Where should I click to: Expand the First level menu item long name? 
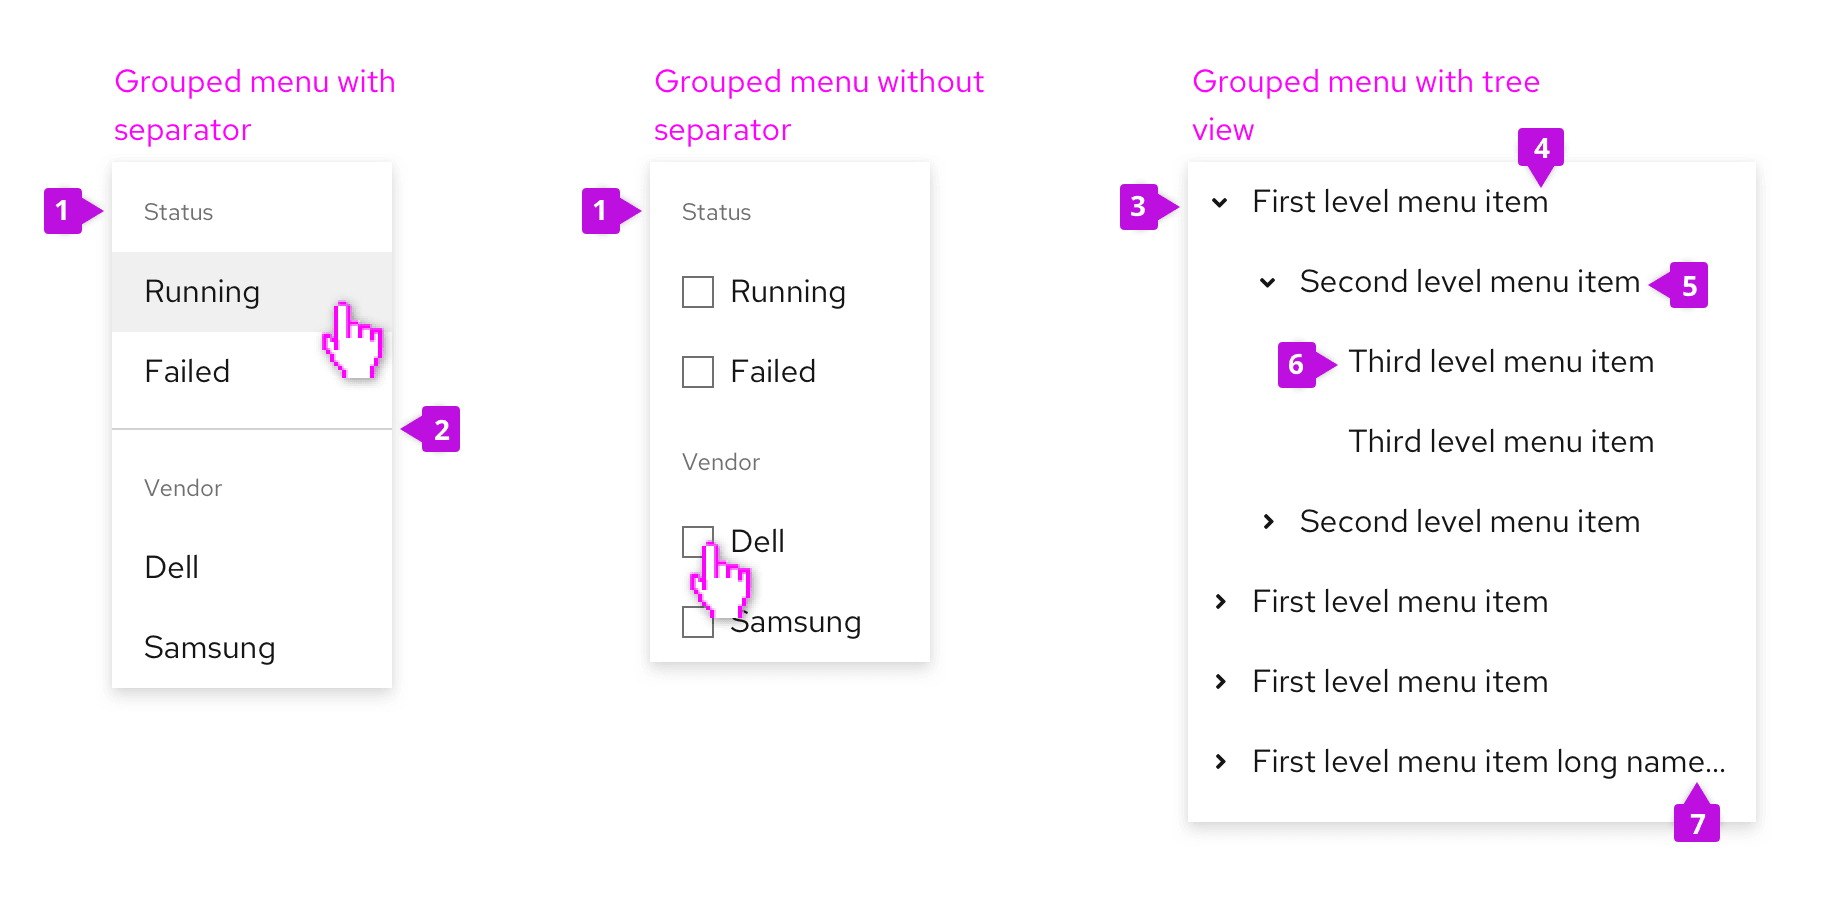[x=1220, y=762]
